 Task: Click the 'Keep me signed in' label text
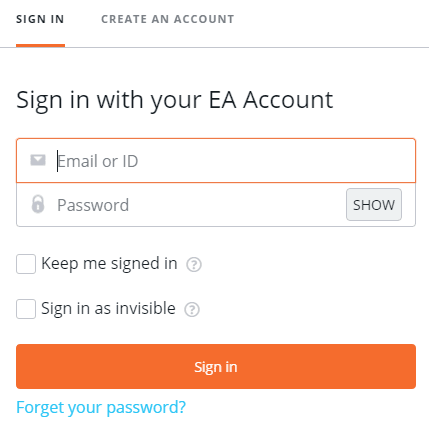(109, 264)
